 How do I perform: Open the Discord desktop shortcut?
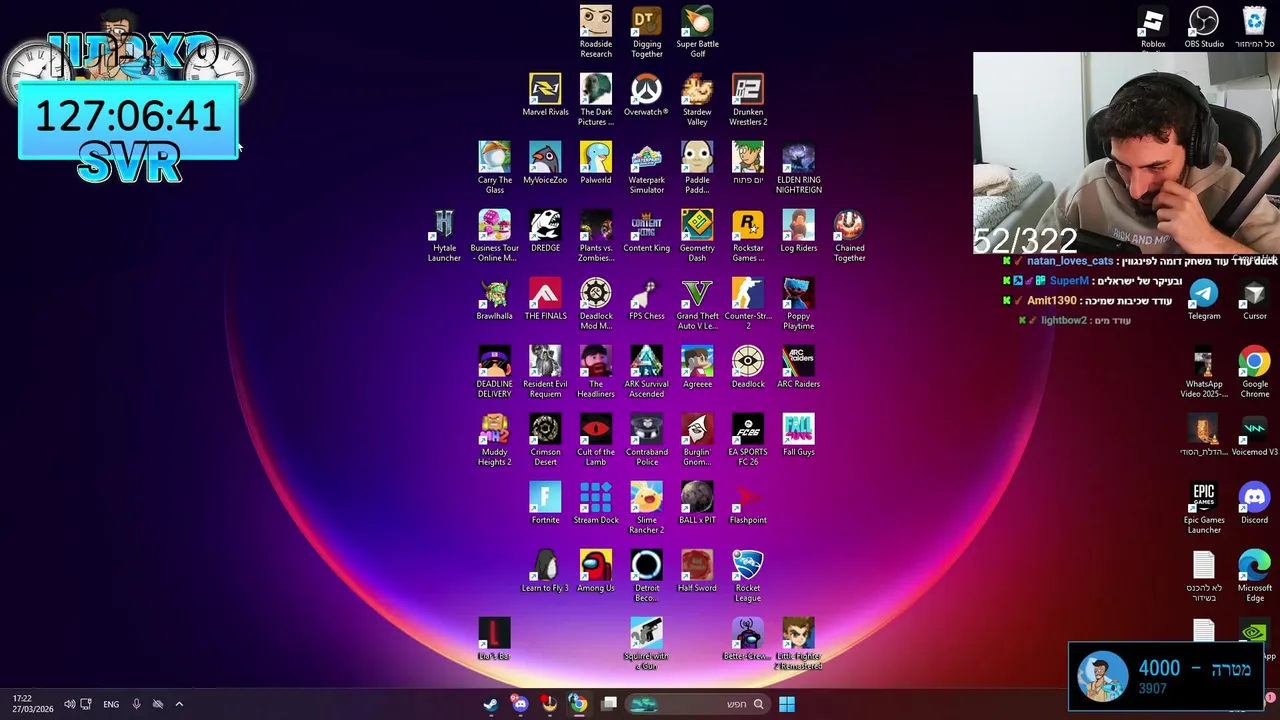coord(1254,503)
